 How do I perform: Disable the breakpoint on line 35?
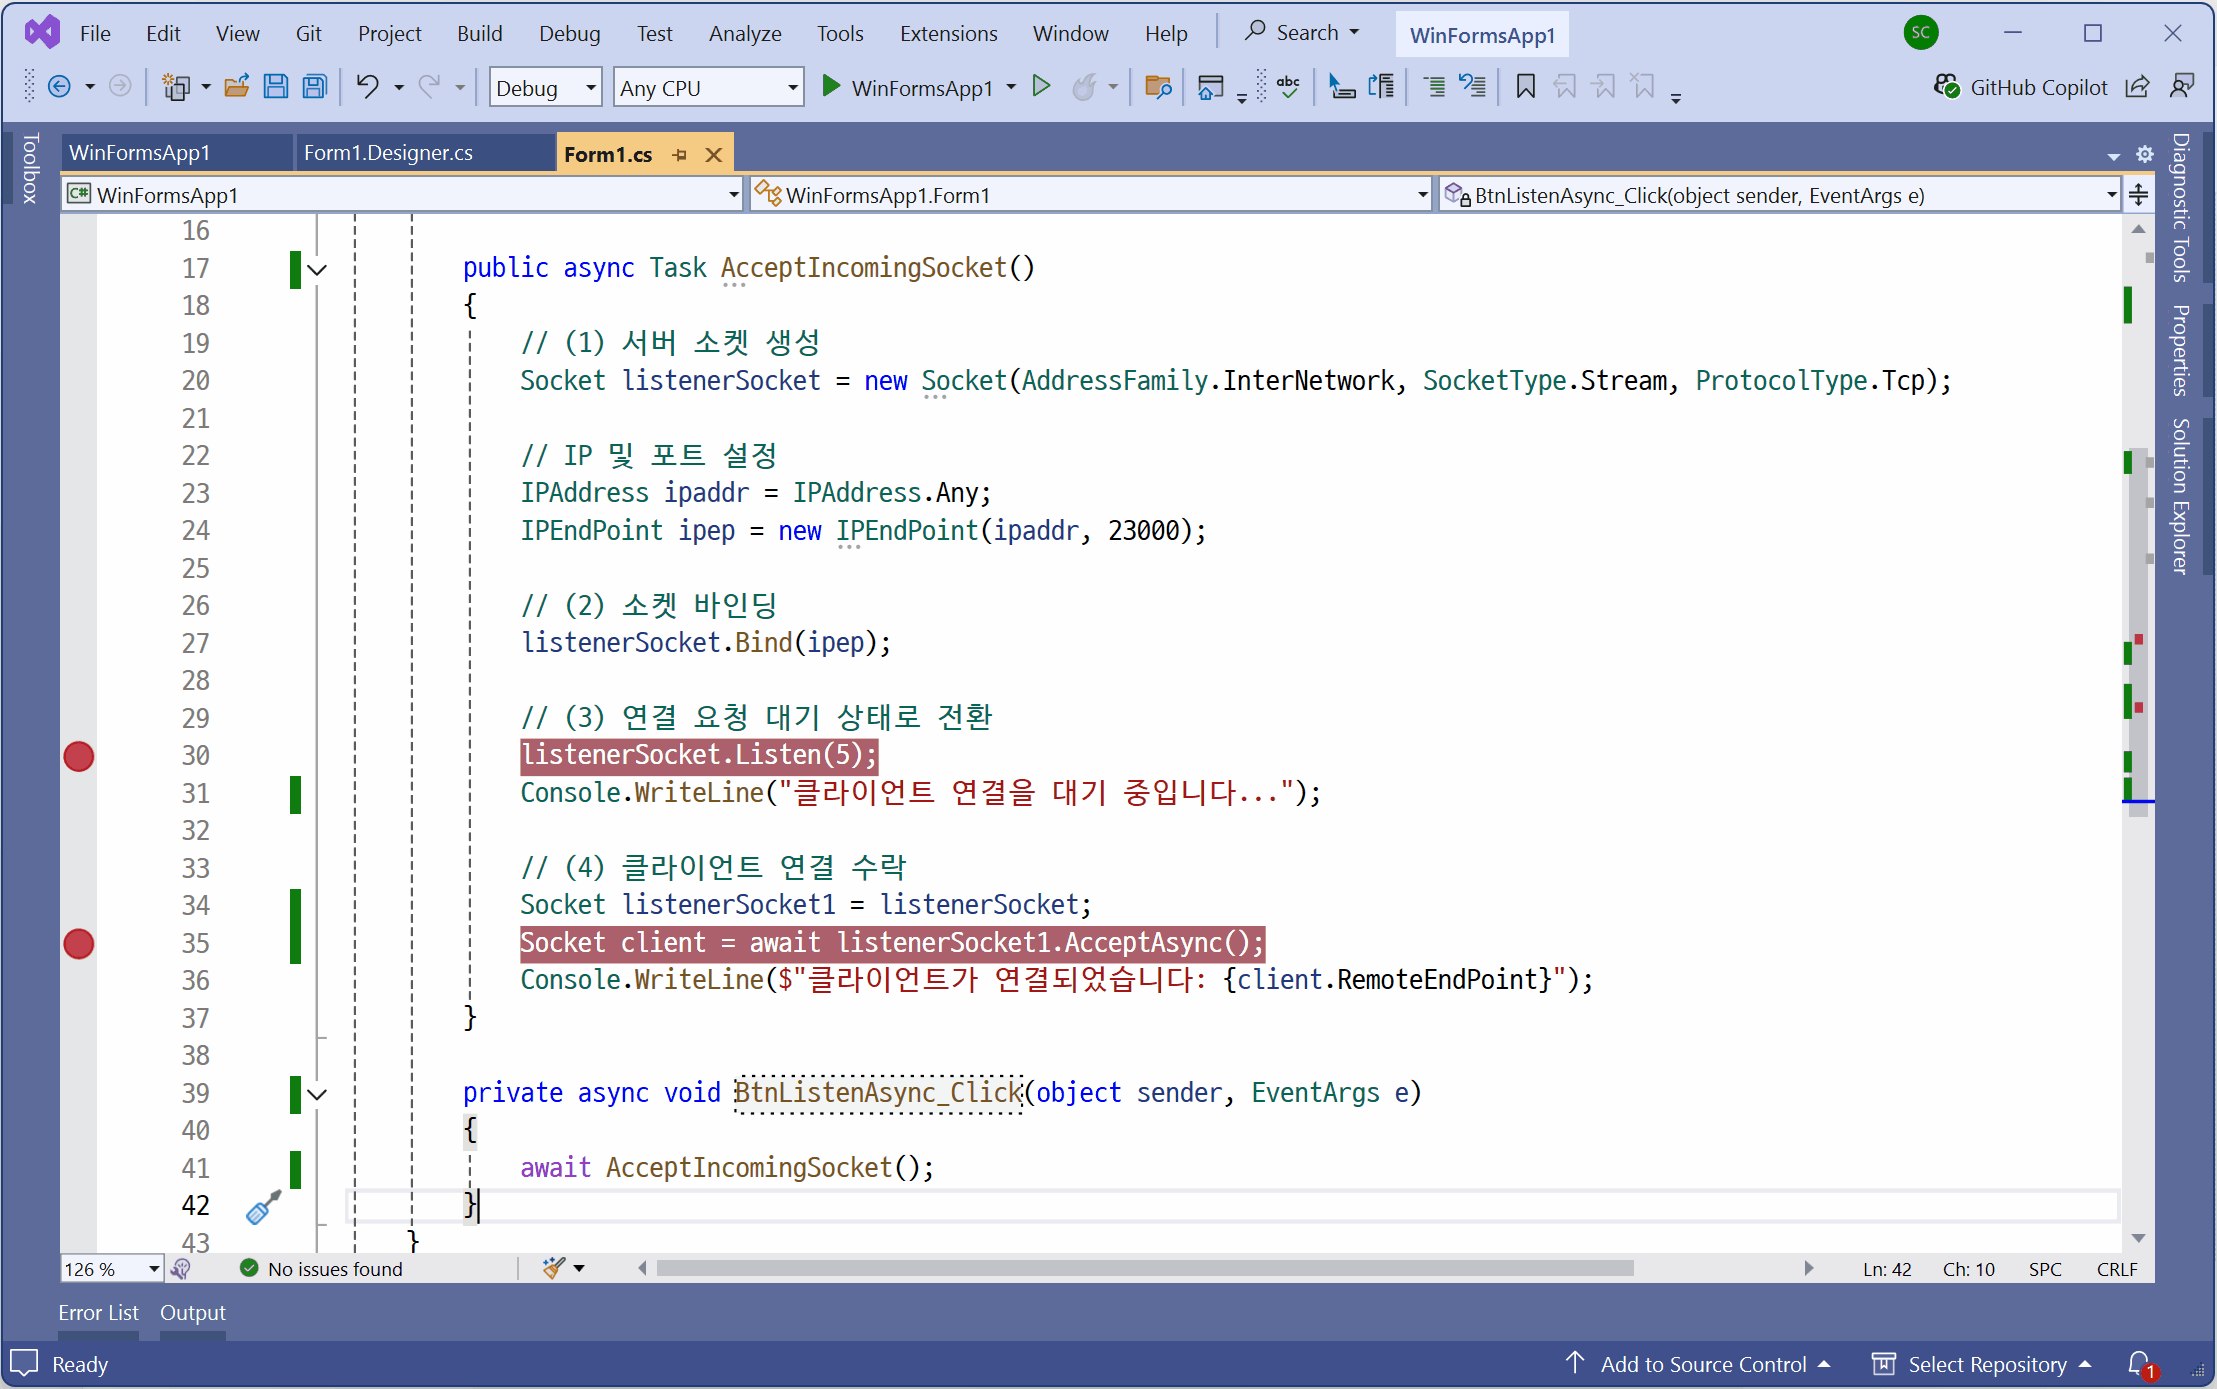[x=79, y=943]
